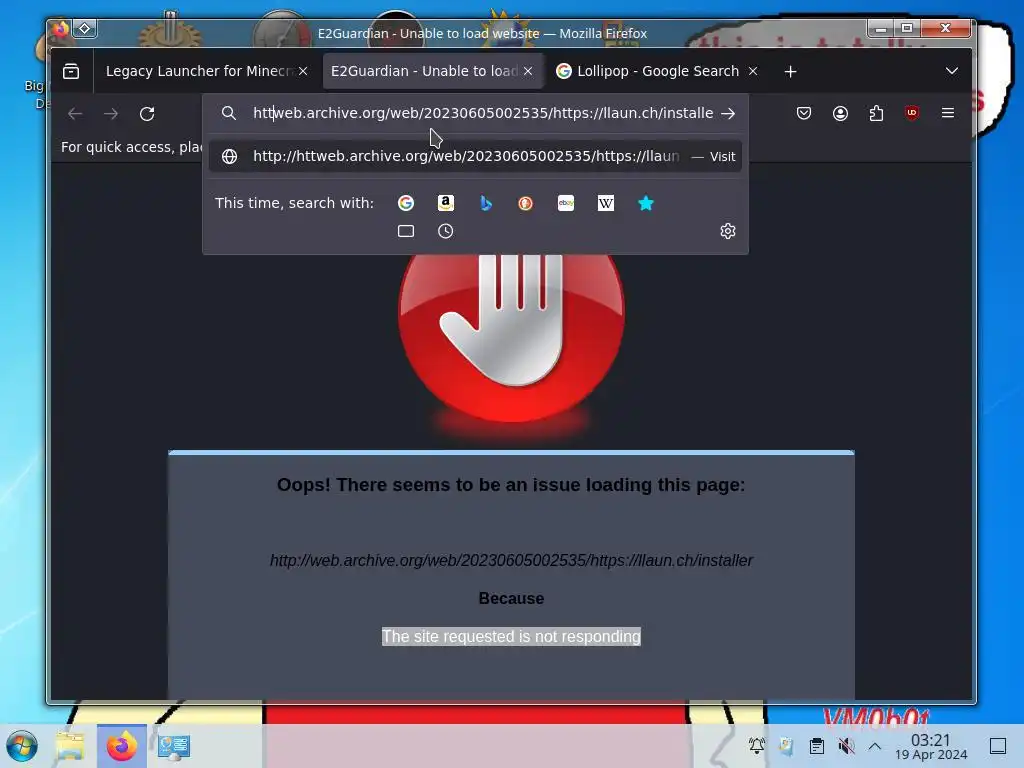Open system settings taskbar icon
1024x768 pixels.
coord(174,746)
